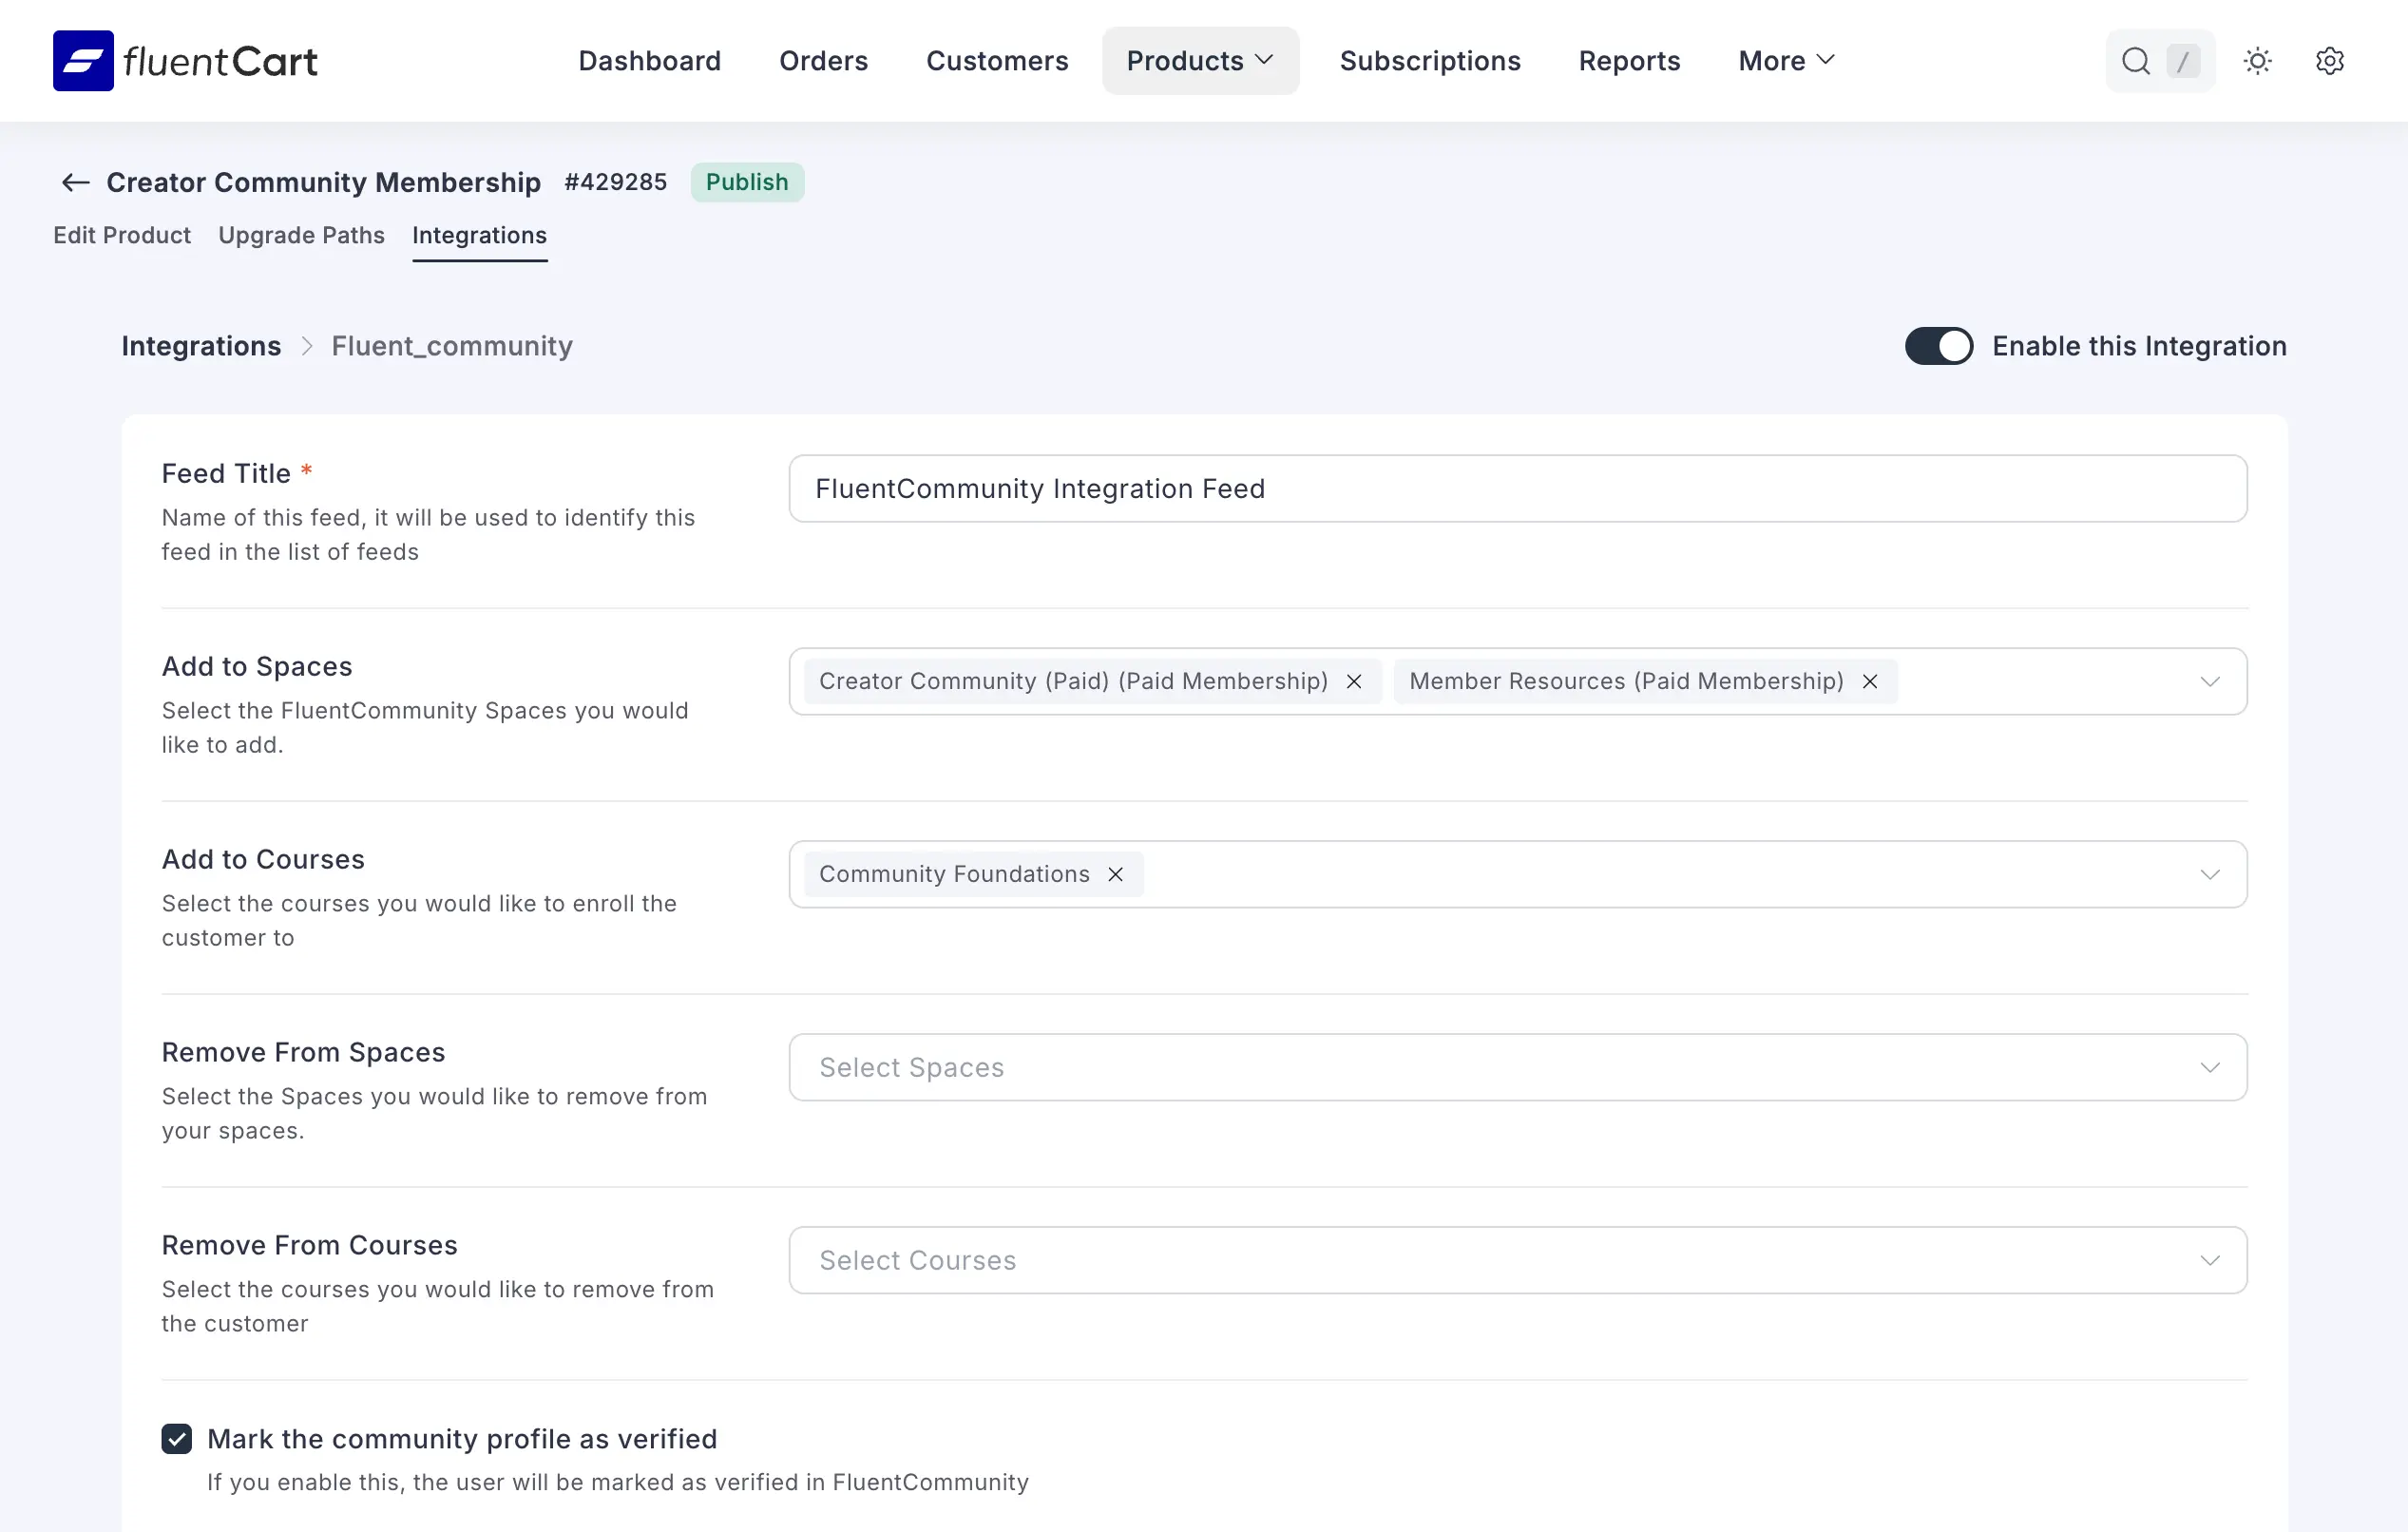Open the Orders page

click(823, 61)
